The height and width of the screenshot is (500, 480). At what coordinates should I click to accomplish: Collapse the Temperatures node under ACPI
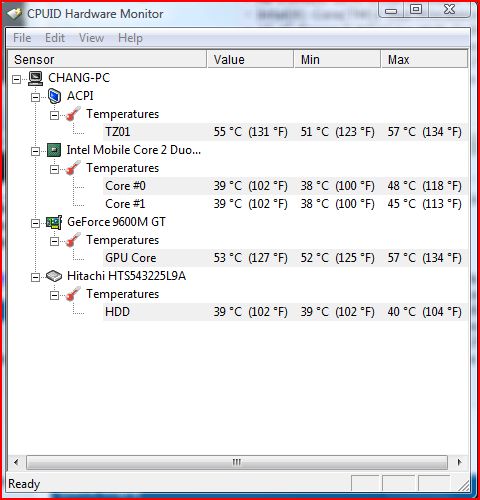click(x=54, y=115)
